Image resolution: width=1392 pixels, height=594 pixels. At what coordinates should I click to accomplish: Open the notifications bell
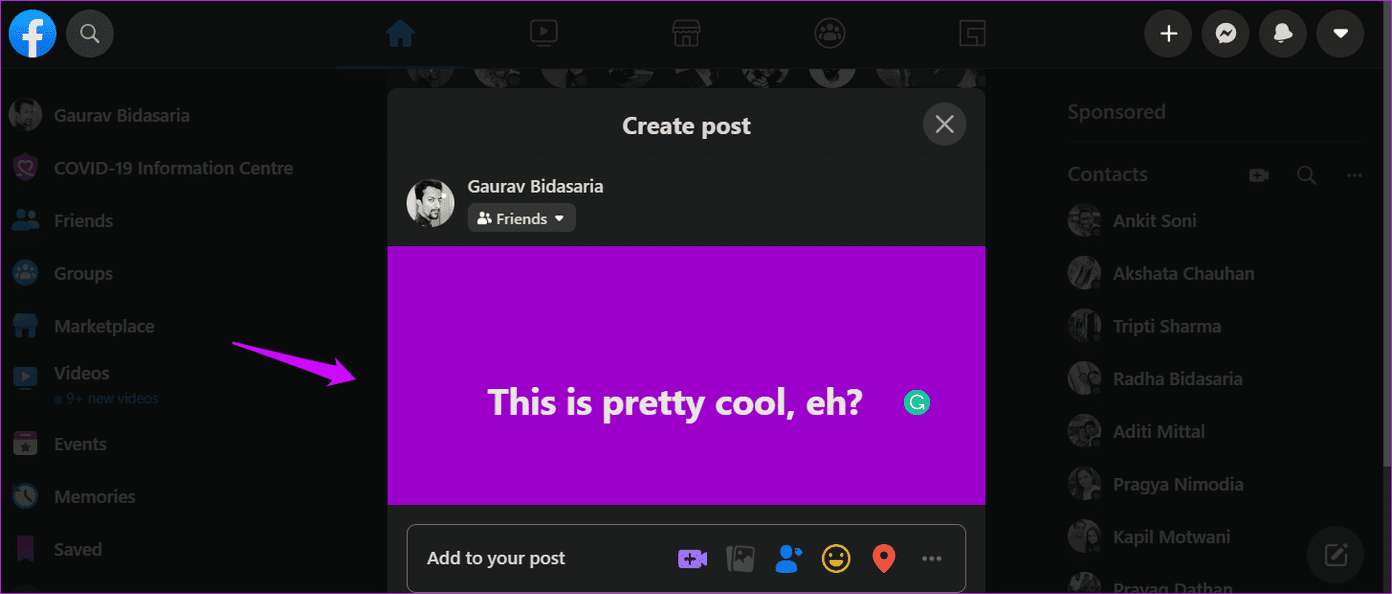click(1283, 34)
